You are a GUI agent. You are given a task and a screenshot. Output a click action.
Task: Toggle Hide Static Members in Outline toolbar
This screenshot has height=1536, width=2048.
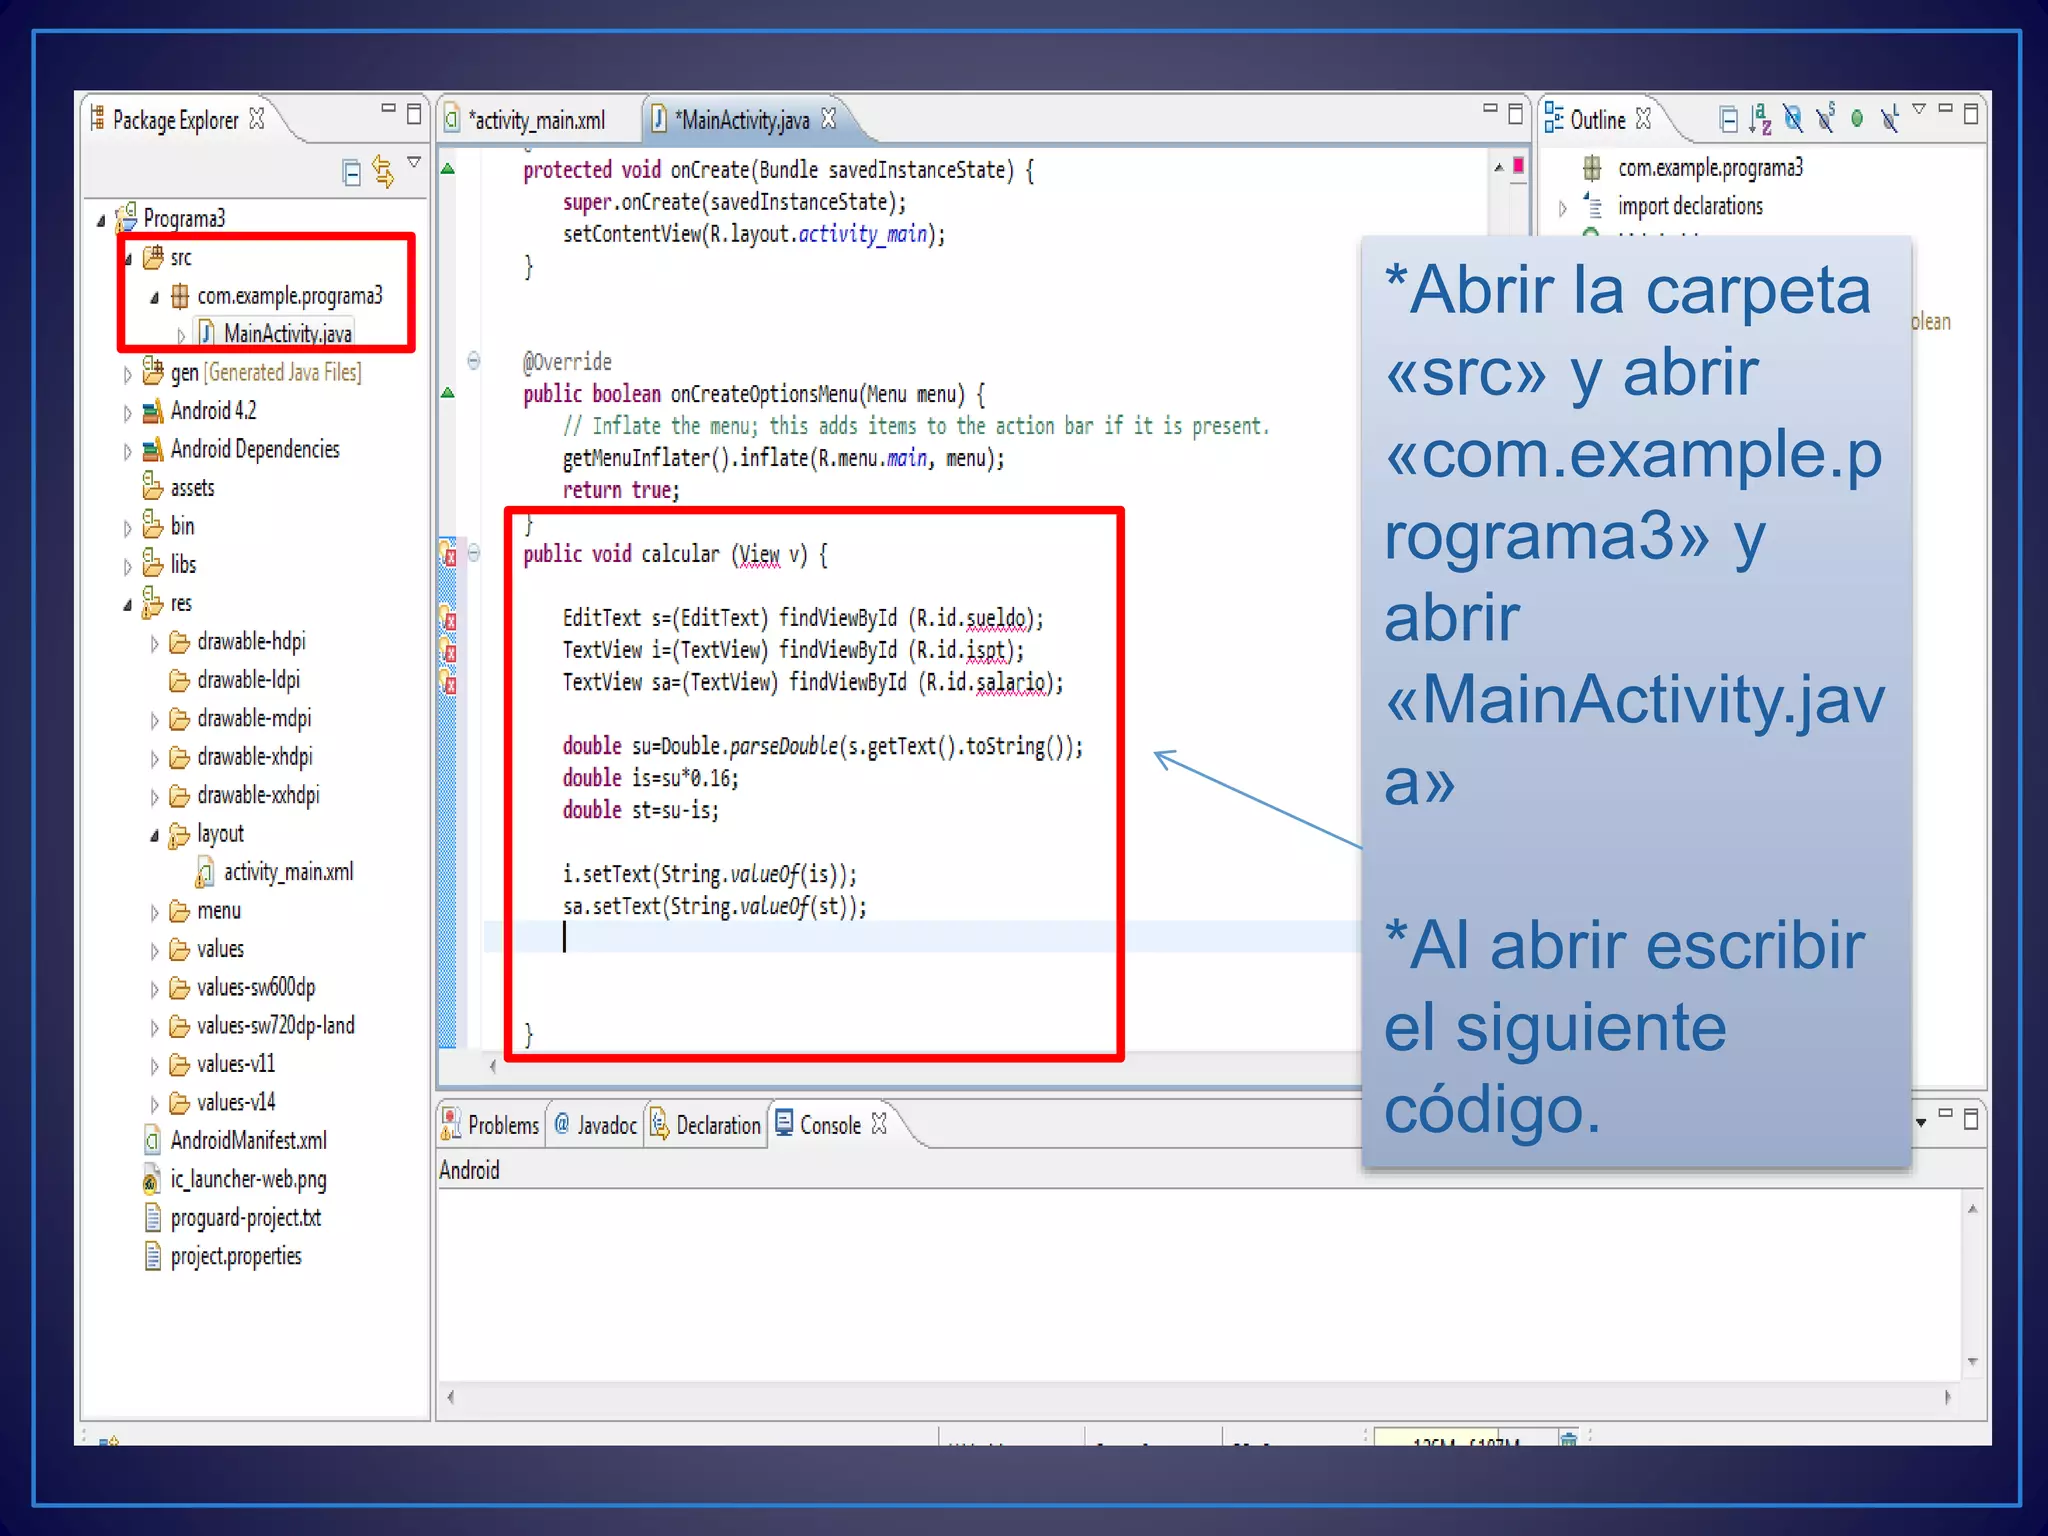(1825, 118)
